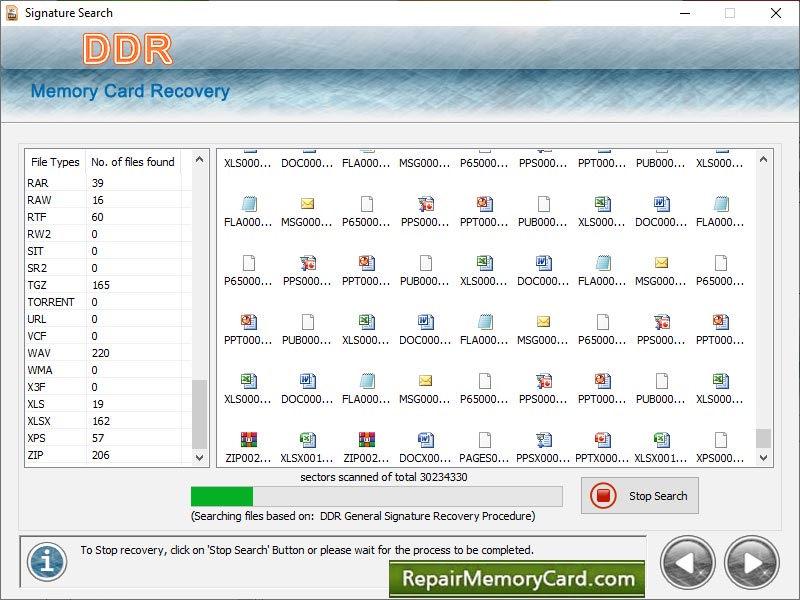Click the blue information icon
Viewport: 800px width, 600px height.
point(45,561)
